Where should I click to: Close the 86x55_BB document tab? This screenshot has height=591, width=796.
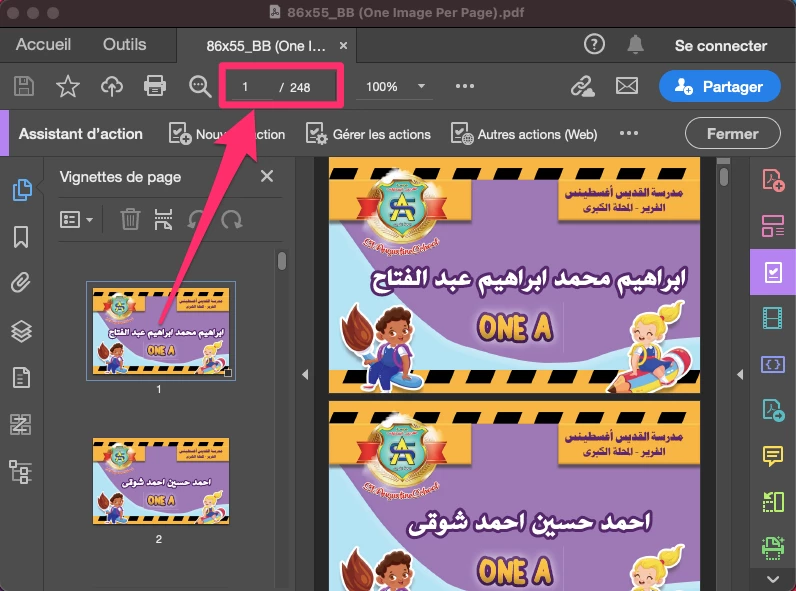pos(344,46)
